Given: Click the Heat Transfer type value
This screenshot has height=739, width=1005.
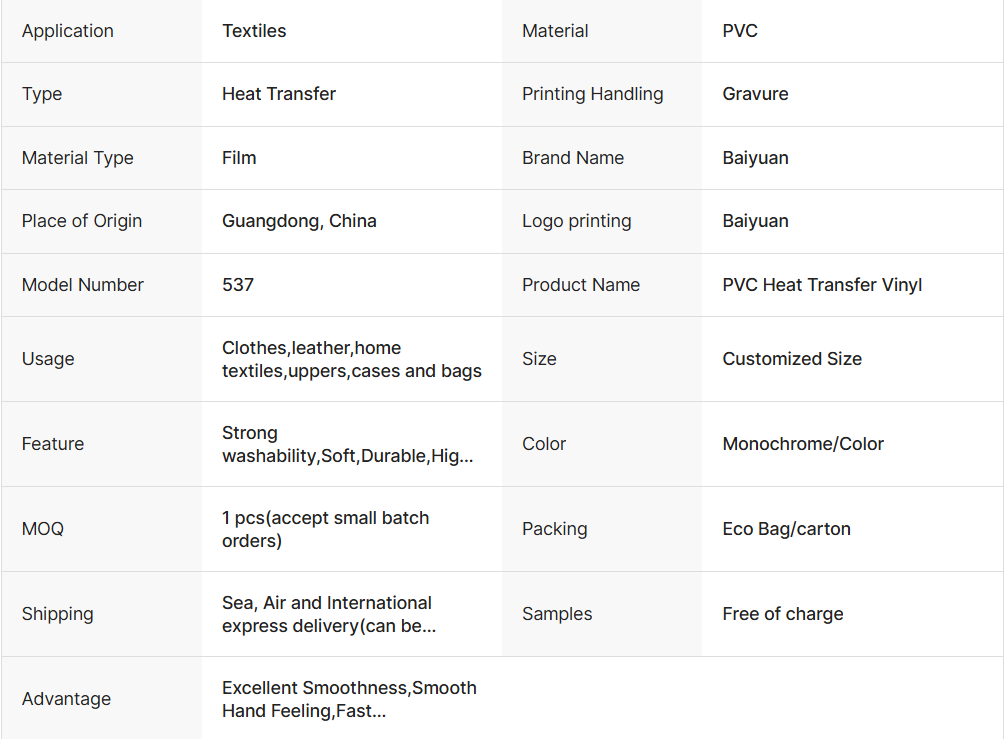Looking at the screenshot, I should point(279,94).
